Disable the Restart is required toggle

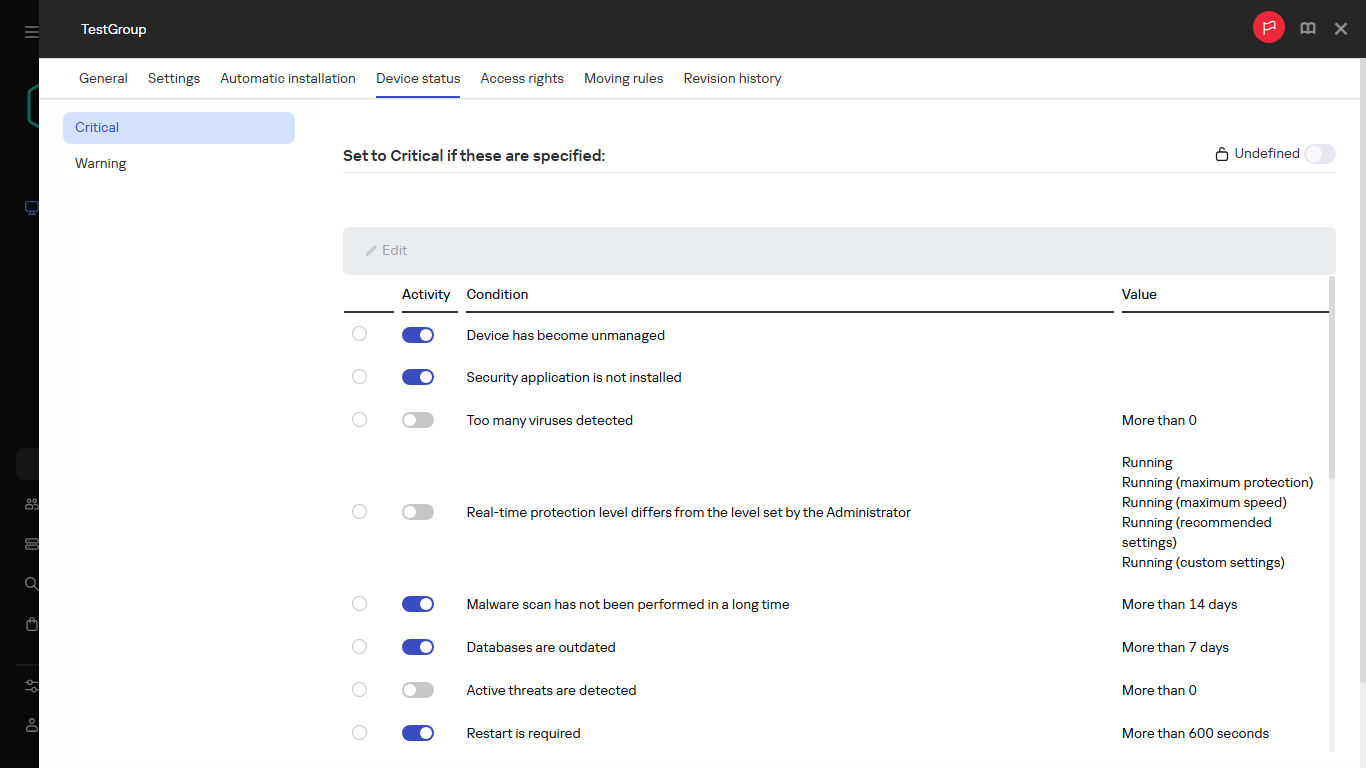[417, 732]
